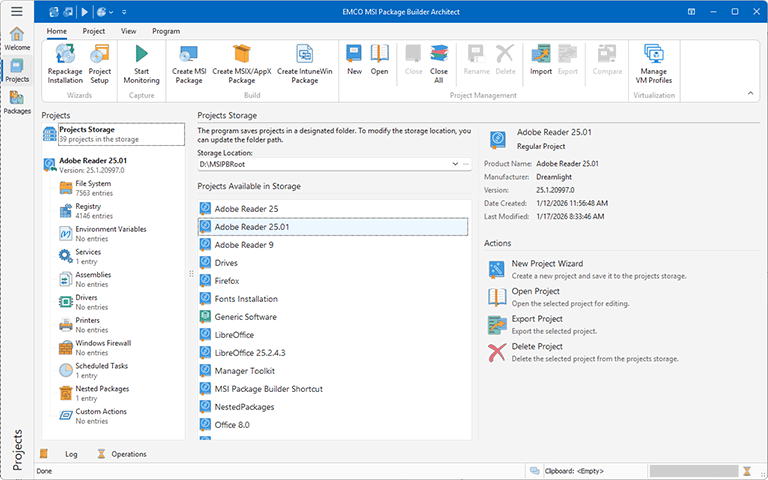This screenshot has width=768, height=480.
Task: Open the Program ribbon tab
Action: tap(166, 31)
